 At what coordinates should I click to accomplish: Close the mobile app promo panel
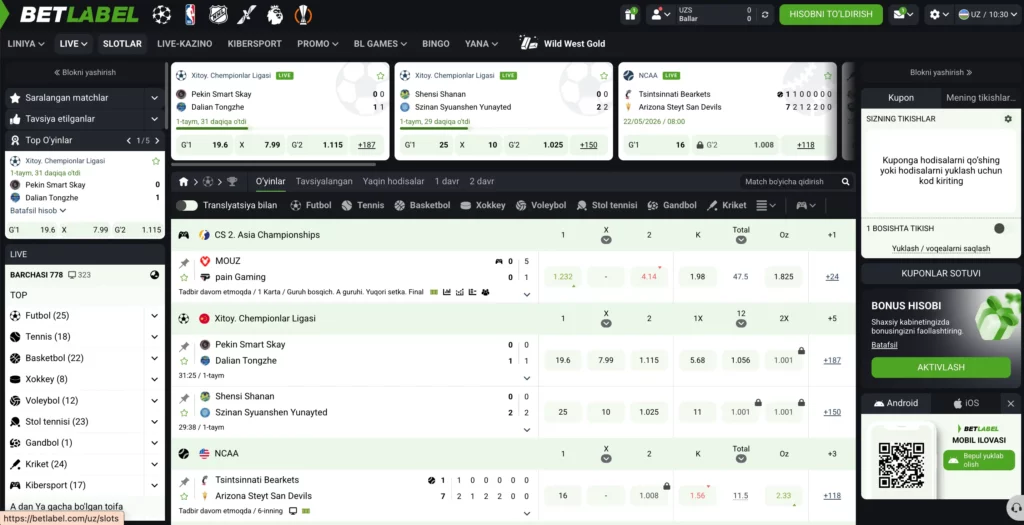click(x=1010, y=404)
